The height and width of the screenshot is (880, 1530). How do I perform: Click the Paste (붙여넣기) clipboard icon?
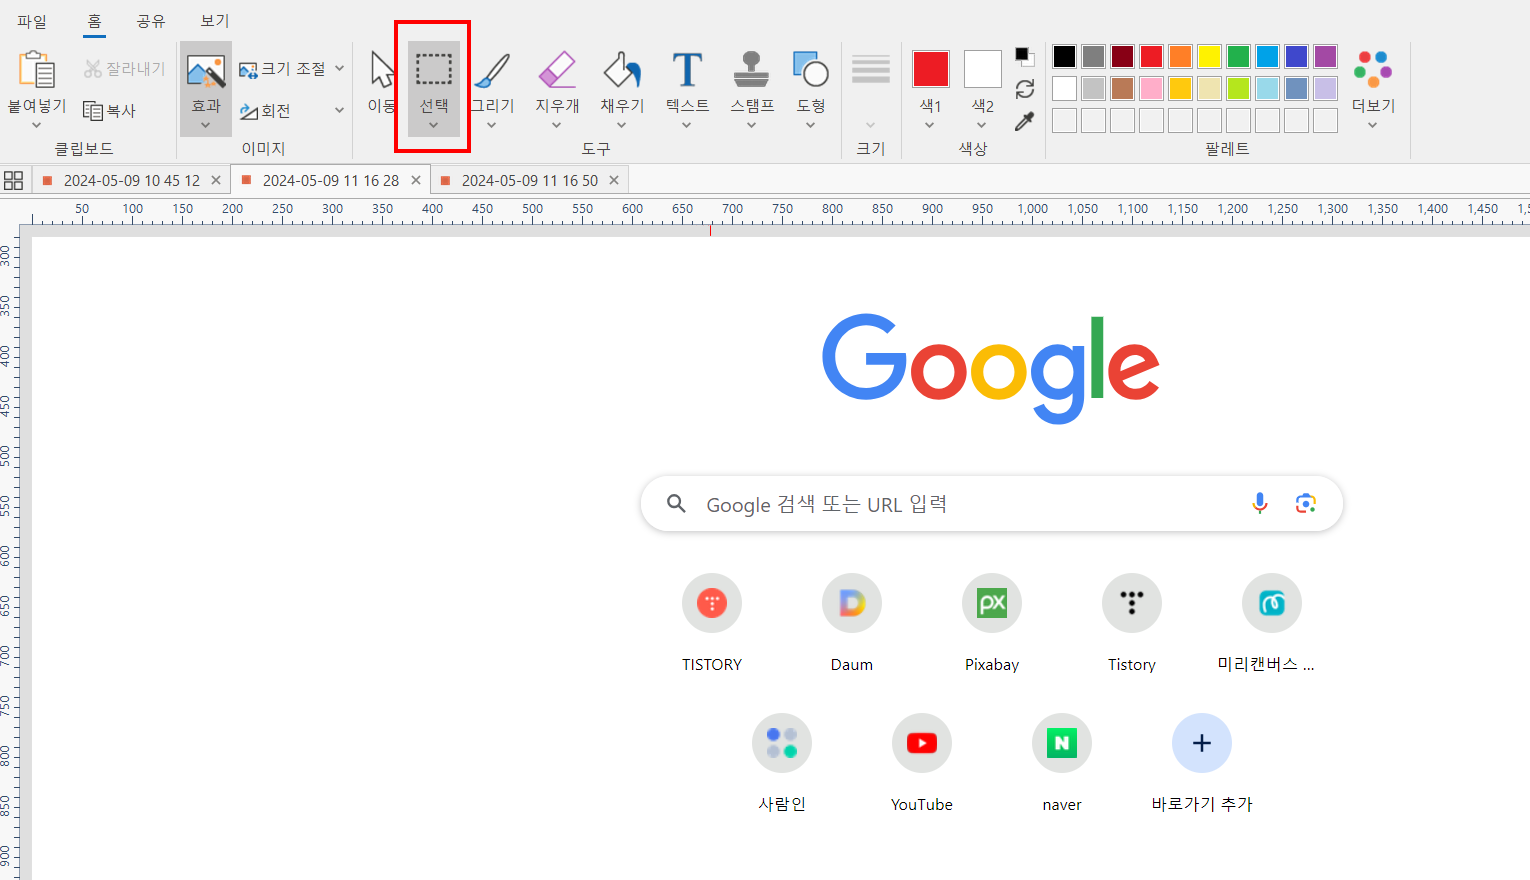tap(36, 69)
